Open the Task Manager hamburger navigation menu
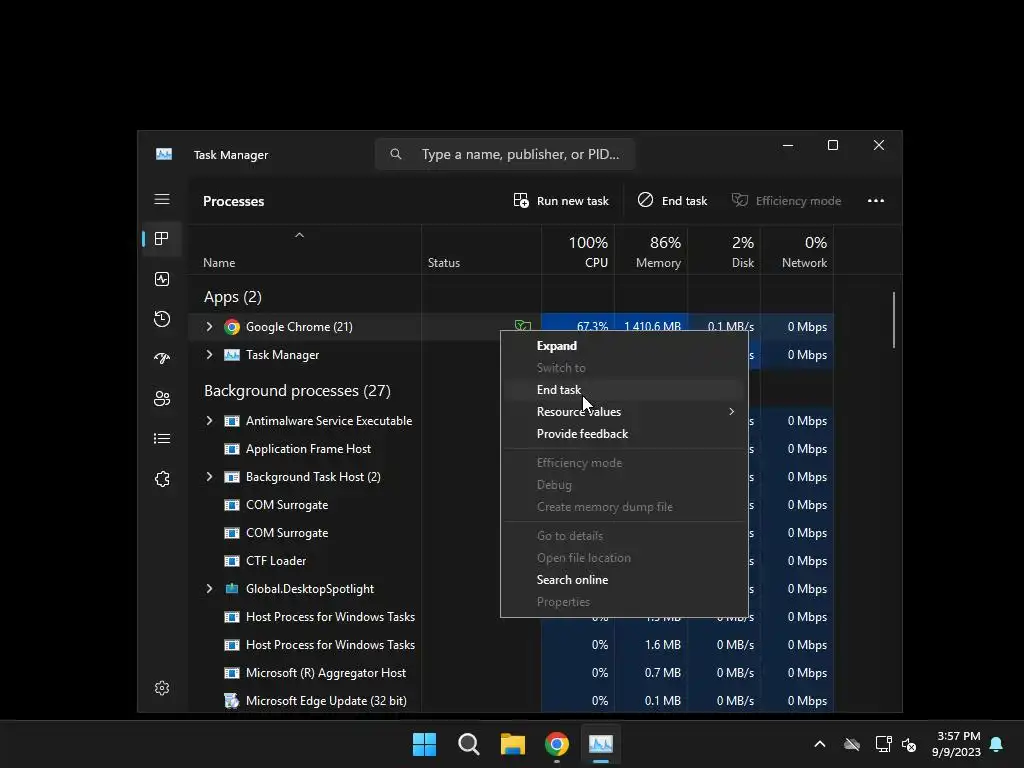The image size is (1024, 768). [162, 199]
